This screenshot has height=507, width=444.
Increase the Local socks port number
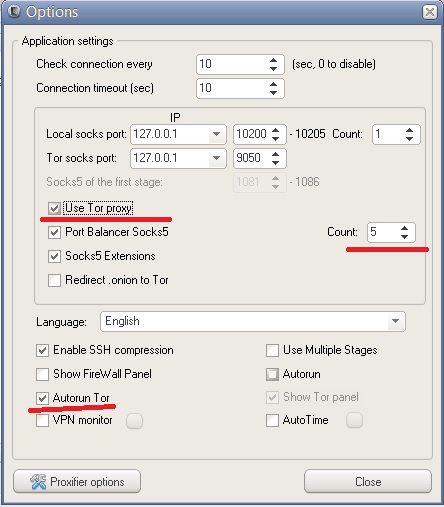coord(275,130)
